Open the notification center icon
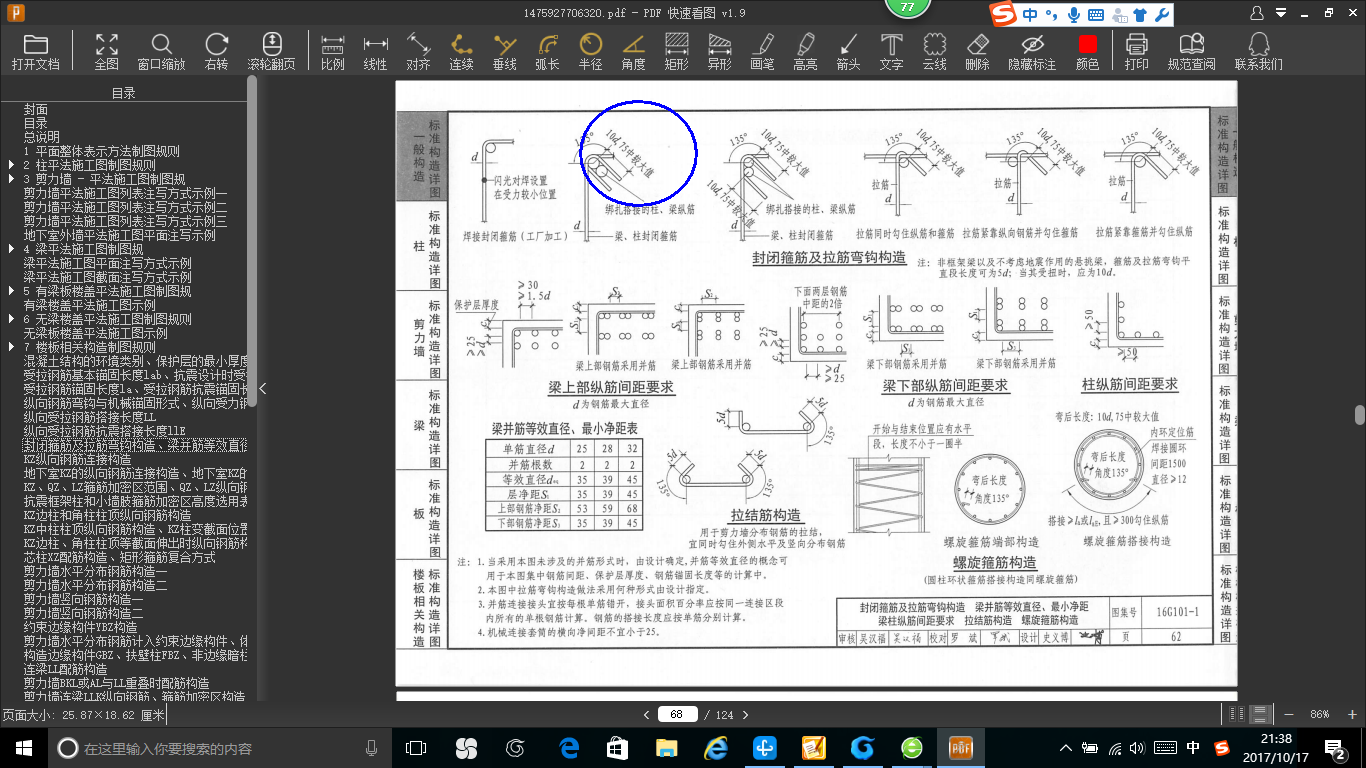The image size is (1366, 768). [1335, 748]
